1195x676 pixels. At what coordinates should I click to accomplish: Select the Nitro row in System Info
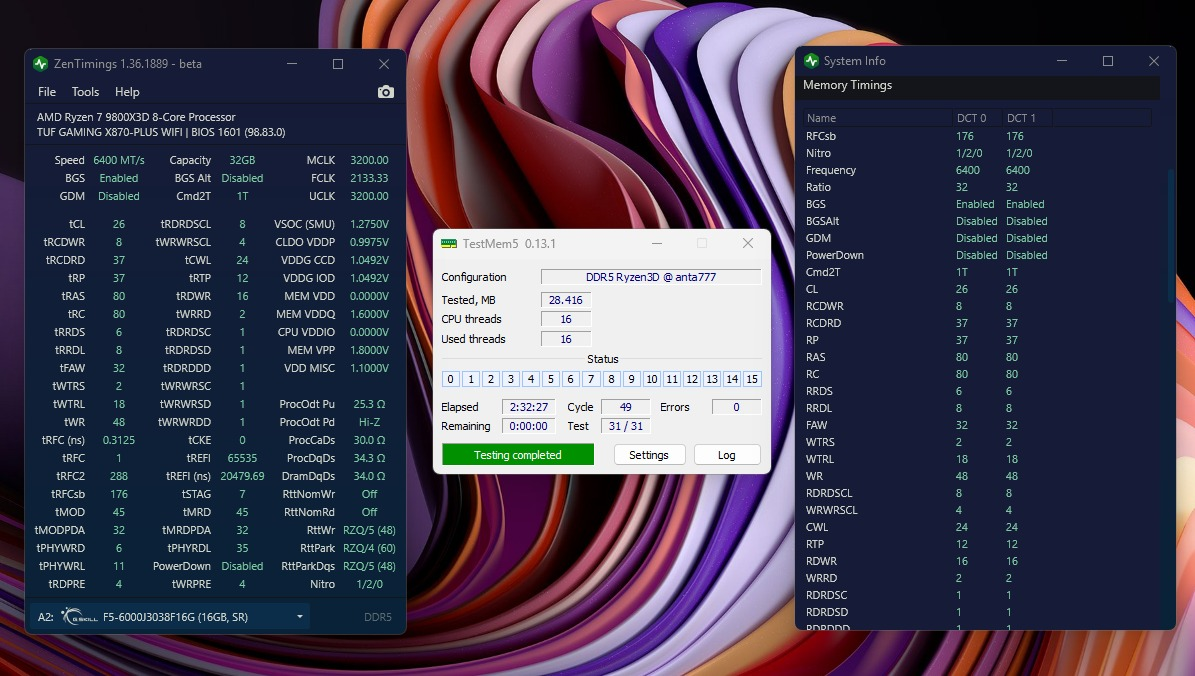tap(977, 153)
